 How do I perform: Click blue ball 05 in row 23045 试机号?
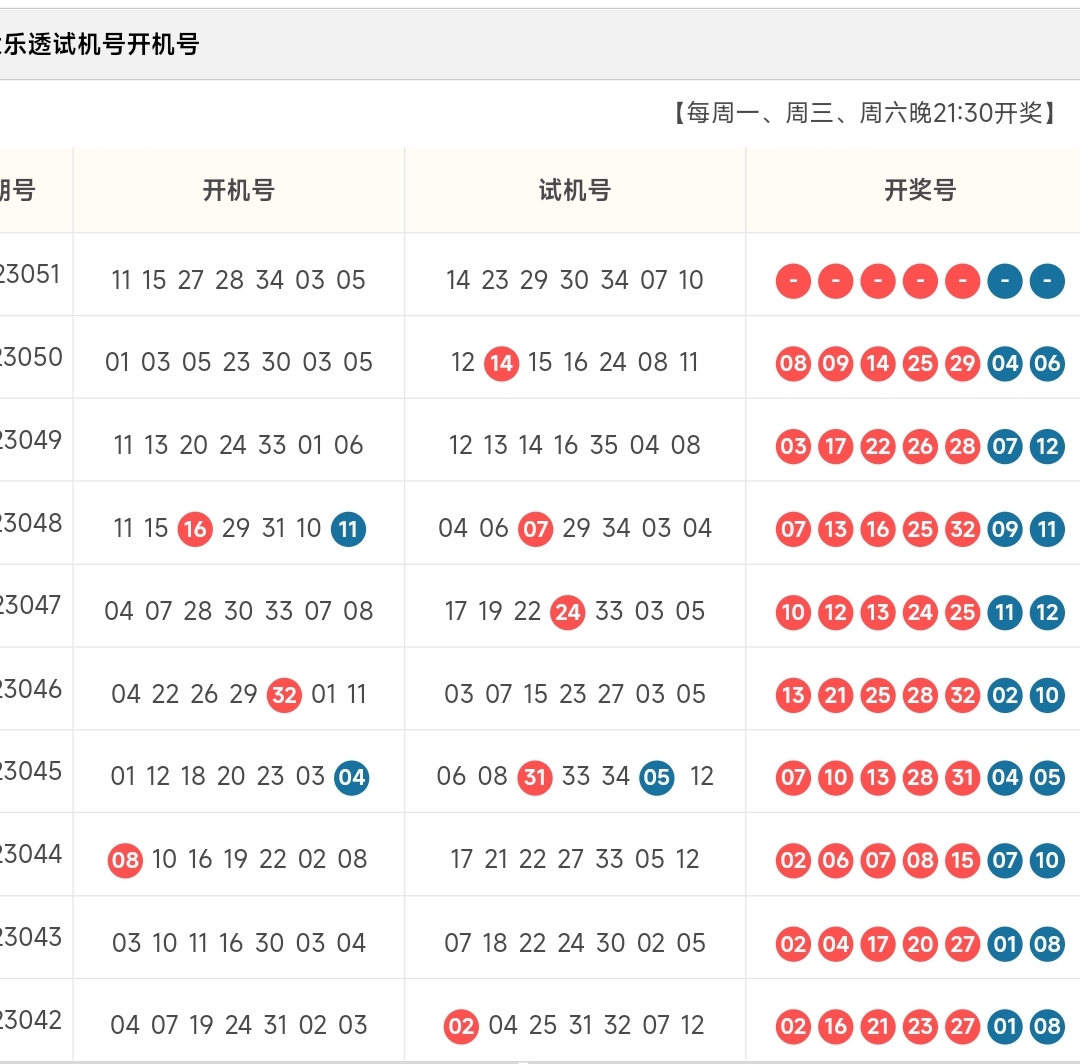click(656, 778)
